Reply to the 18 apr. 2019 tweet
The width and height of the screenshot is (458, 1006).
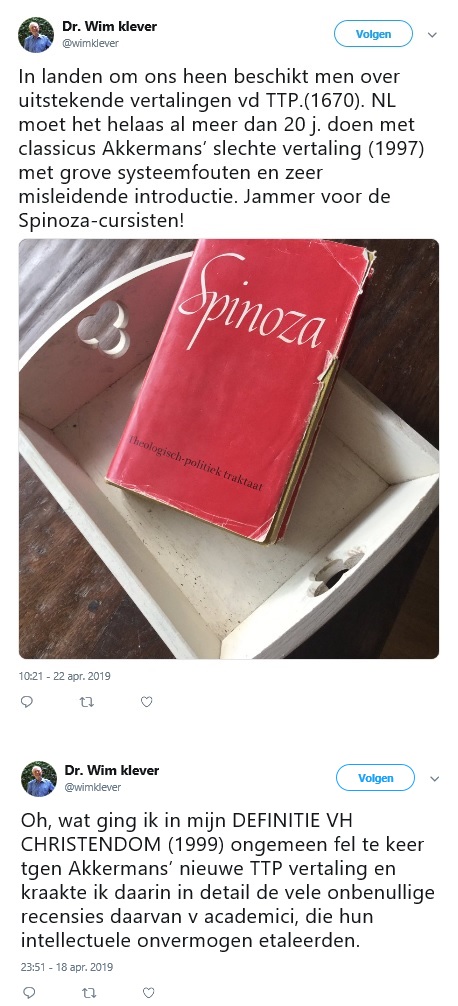28,993
